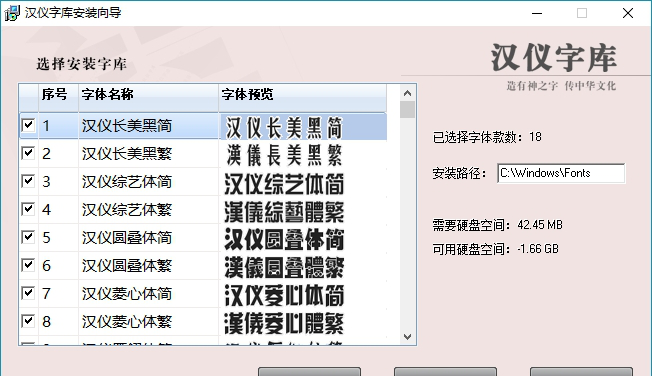Select font name 汉仪长美黑简
The width and height of the screenshot is (652, 391).
pos(127,126)
